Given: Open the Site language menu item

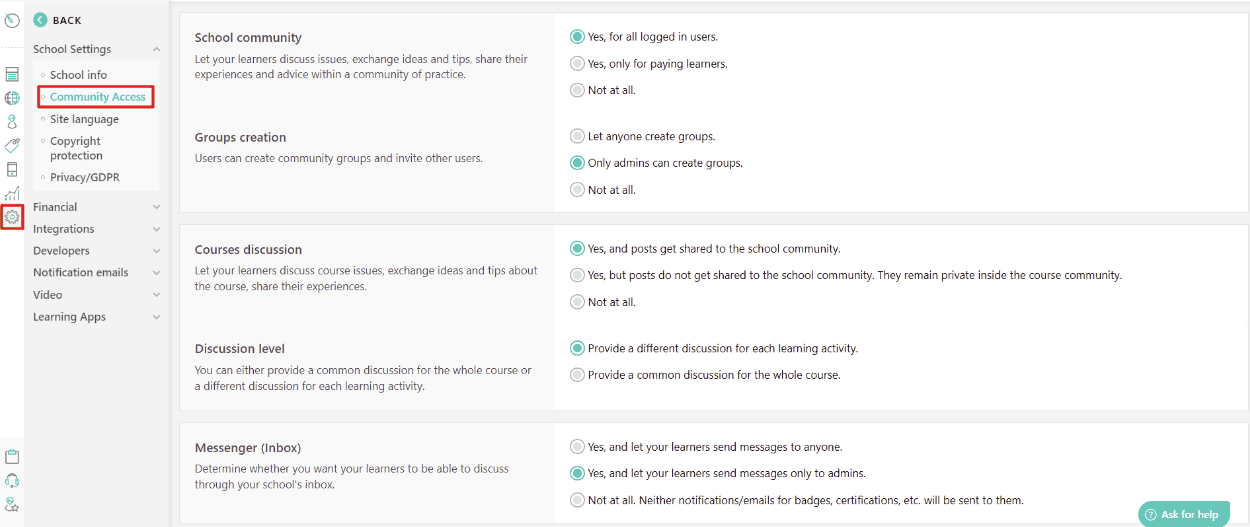Looking at the screenshot, I should pyautogui.click(x=84, y=119).
